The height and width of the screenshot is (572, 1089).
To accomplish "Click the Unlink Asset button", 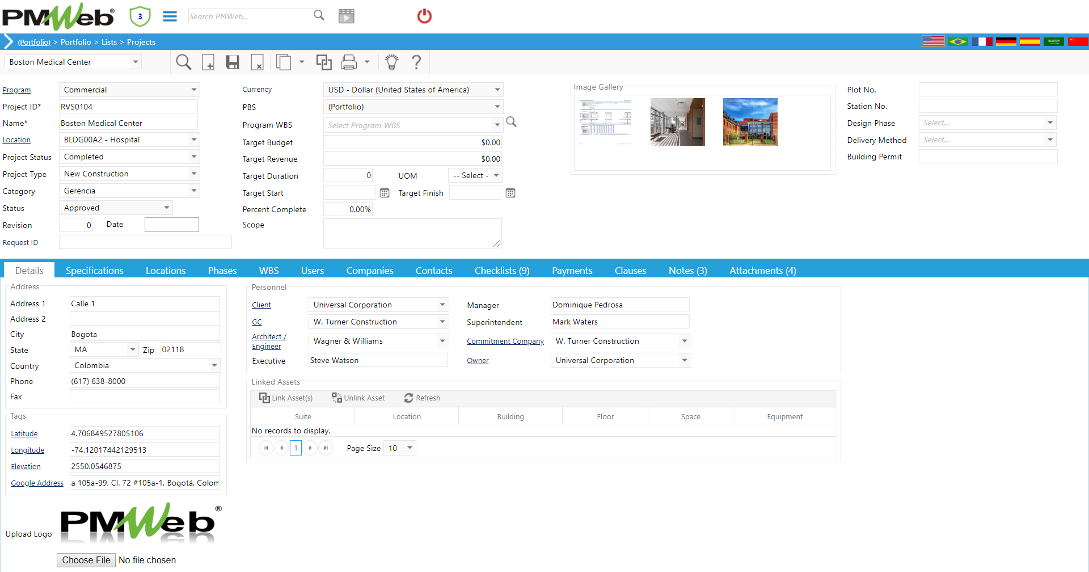I will tap(358, 398).
